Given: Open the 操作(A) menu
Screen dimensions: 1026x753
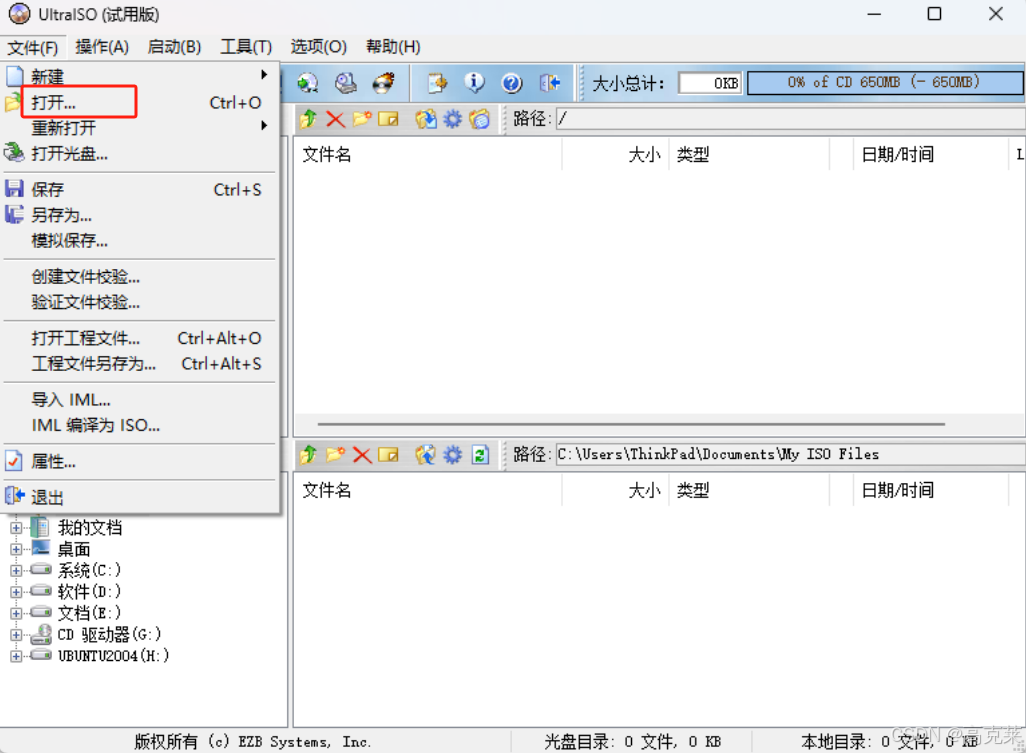Looking at the screenshot, I should tap(102, 47).
